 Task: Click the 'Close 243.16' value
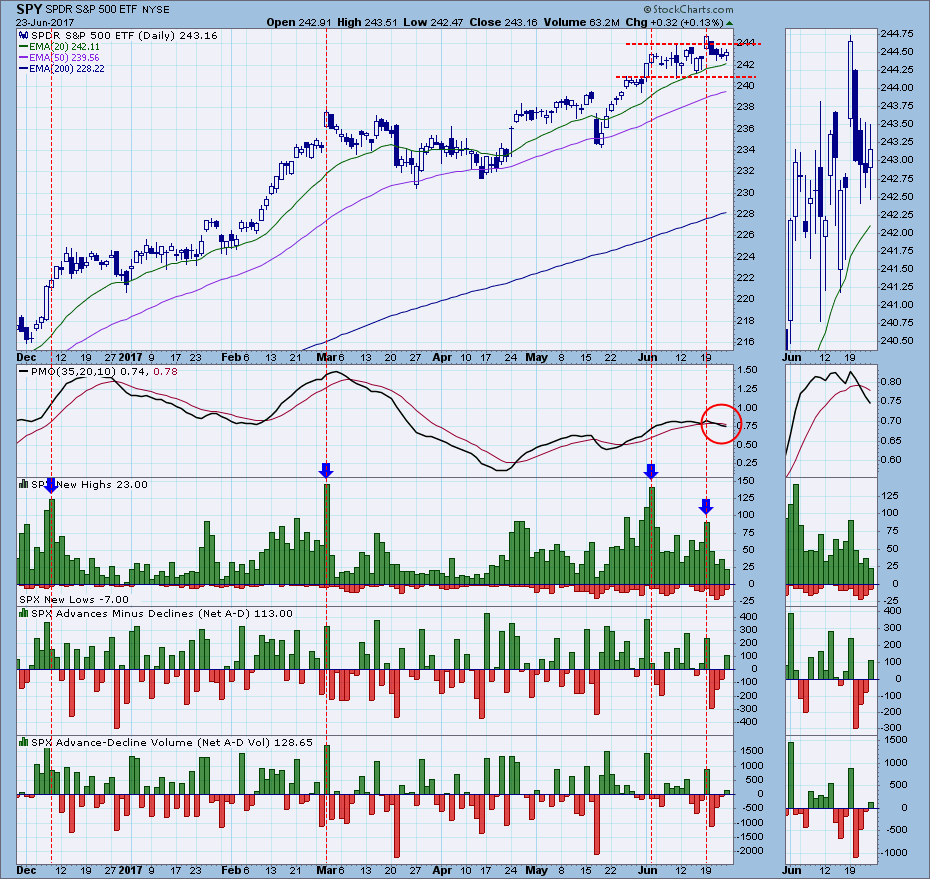pos(503,23)
